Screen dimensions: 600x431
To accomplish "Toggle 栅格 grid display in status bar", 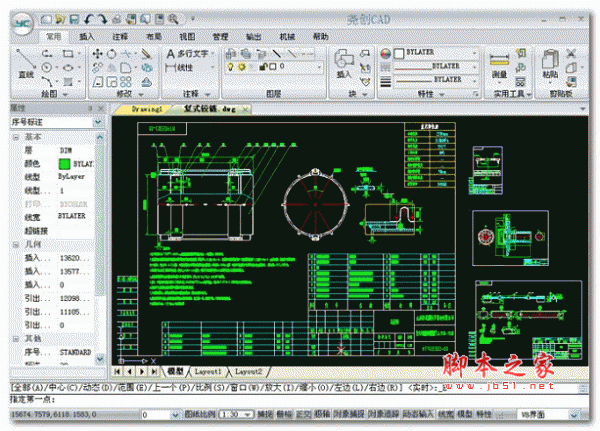I will pyautogui.click(x=282, y=412).
